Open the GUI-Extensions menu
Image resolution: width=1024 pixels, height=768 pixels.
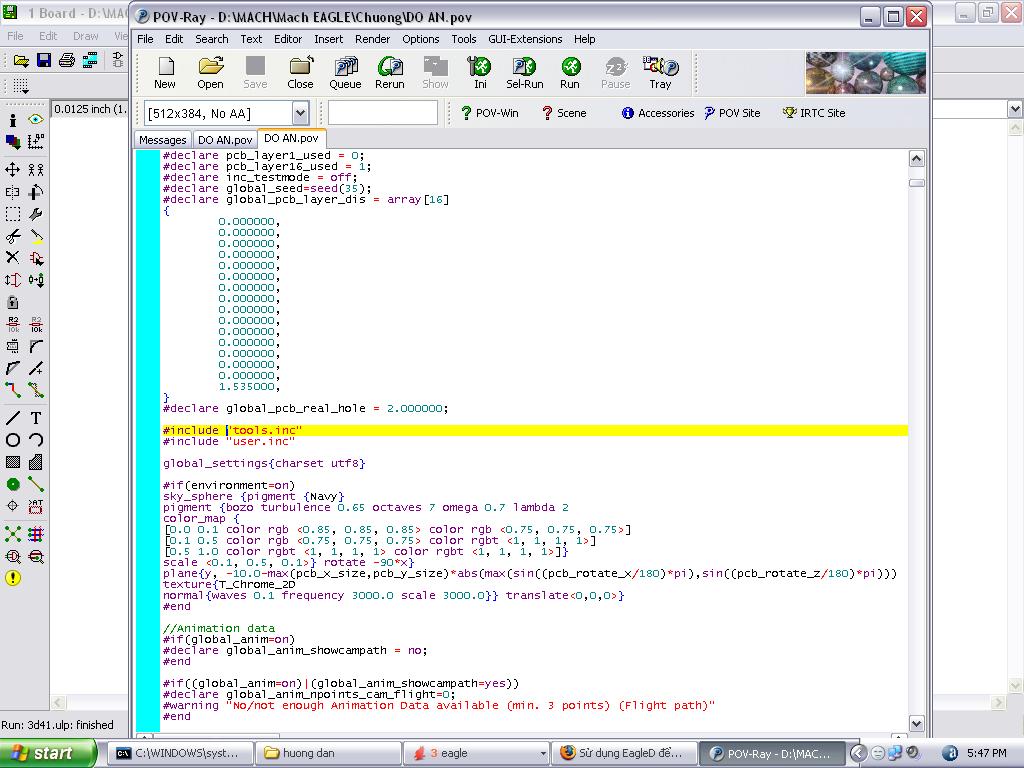coord(525,39)
